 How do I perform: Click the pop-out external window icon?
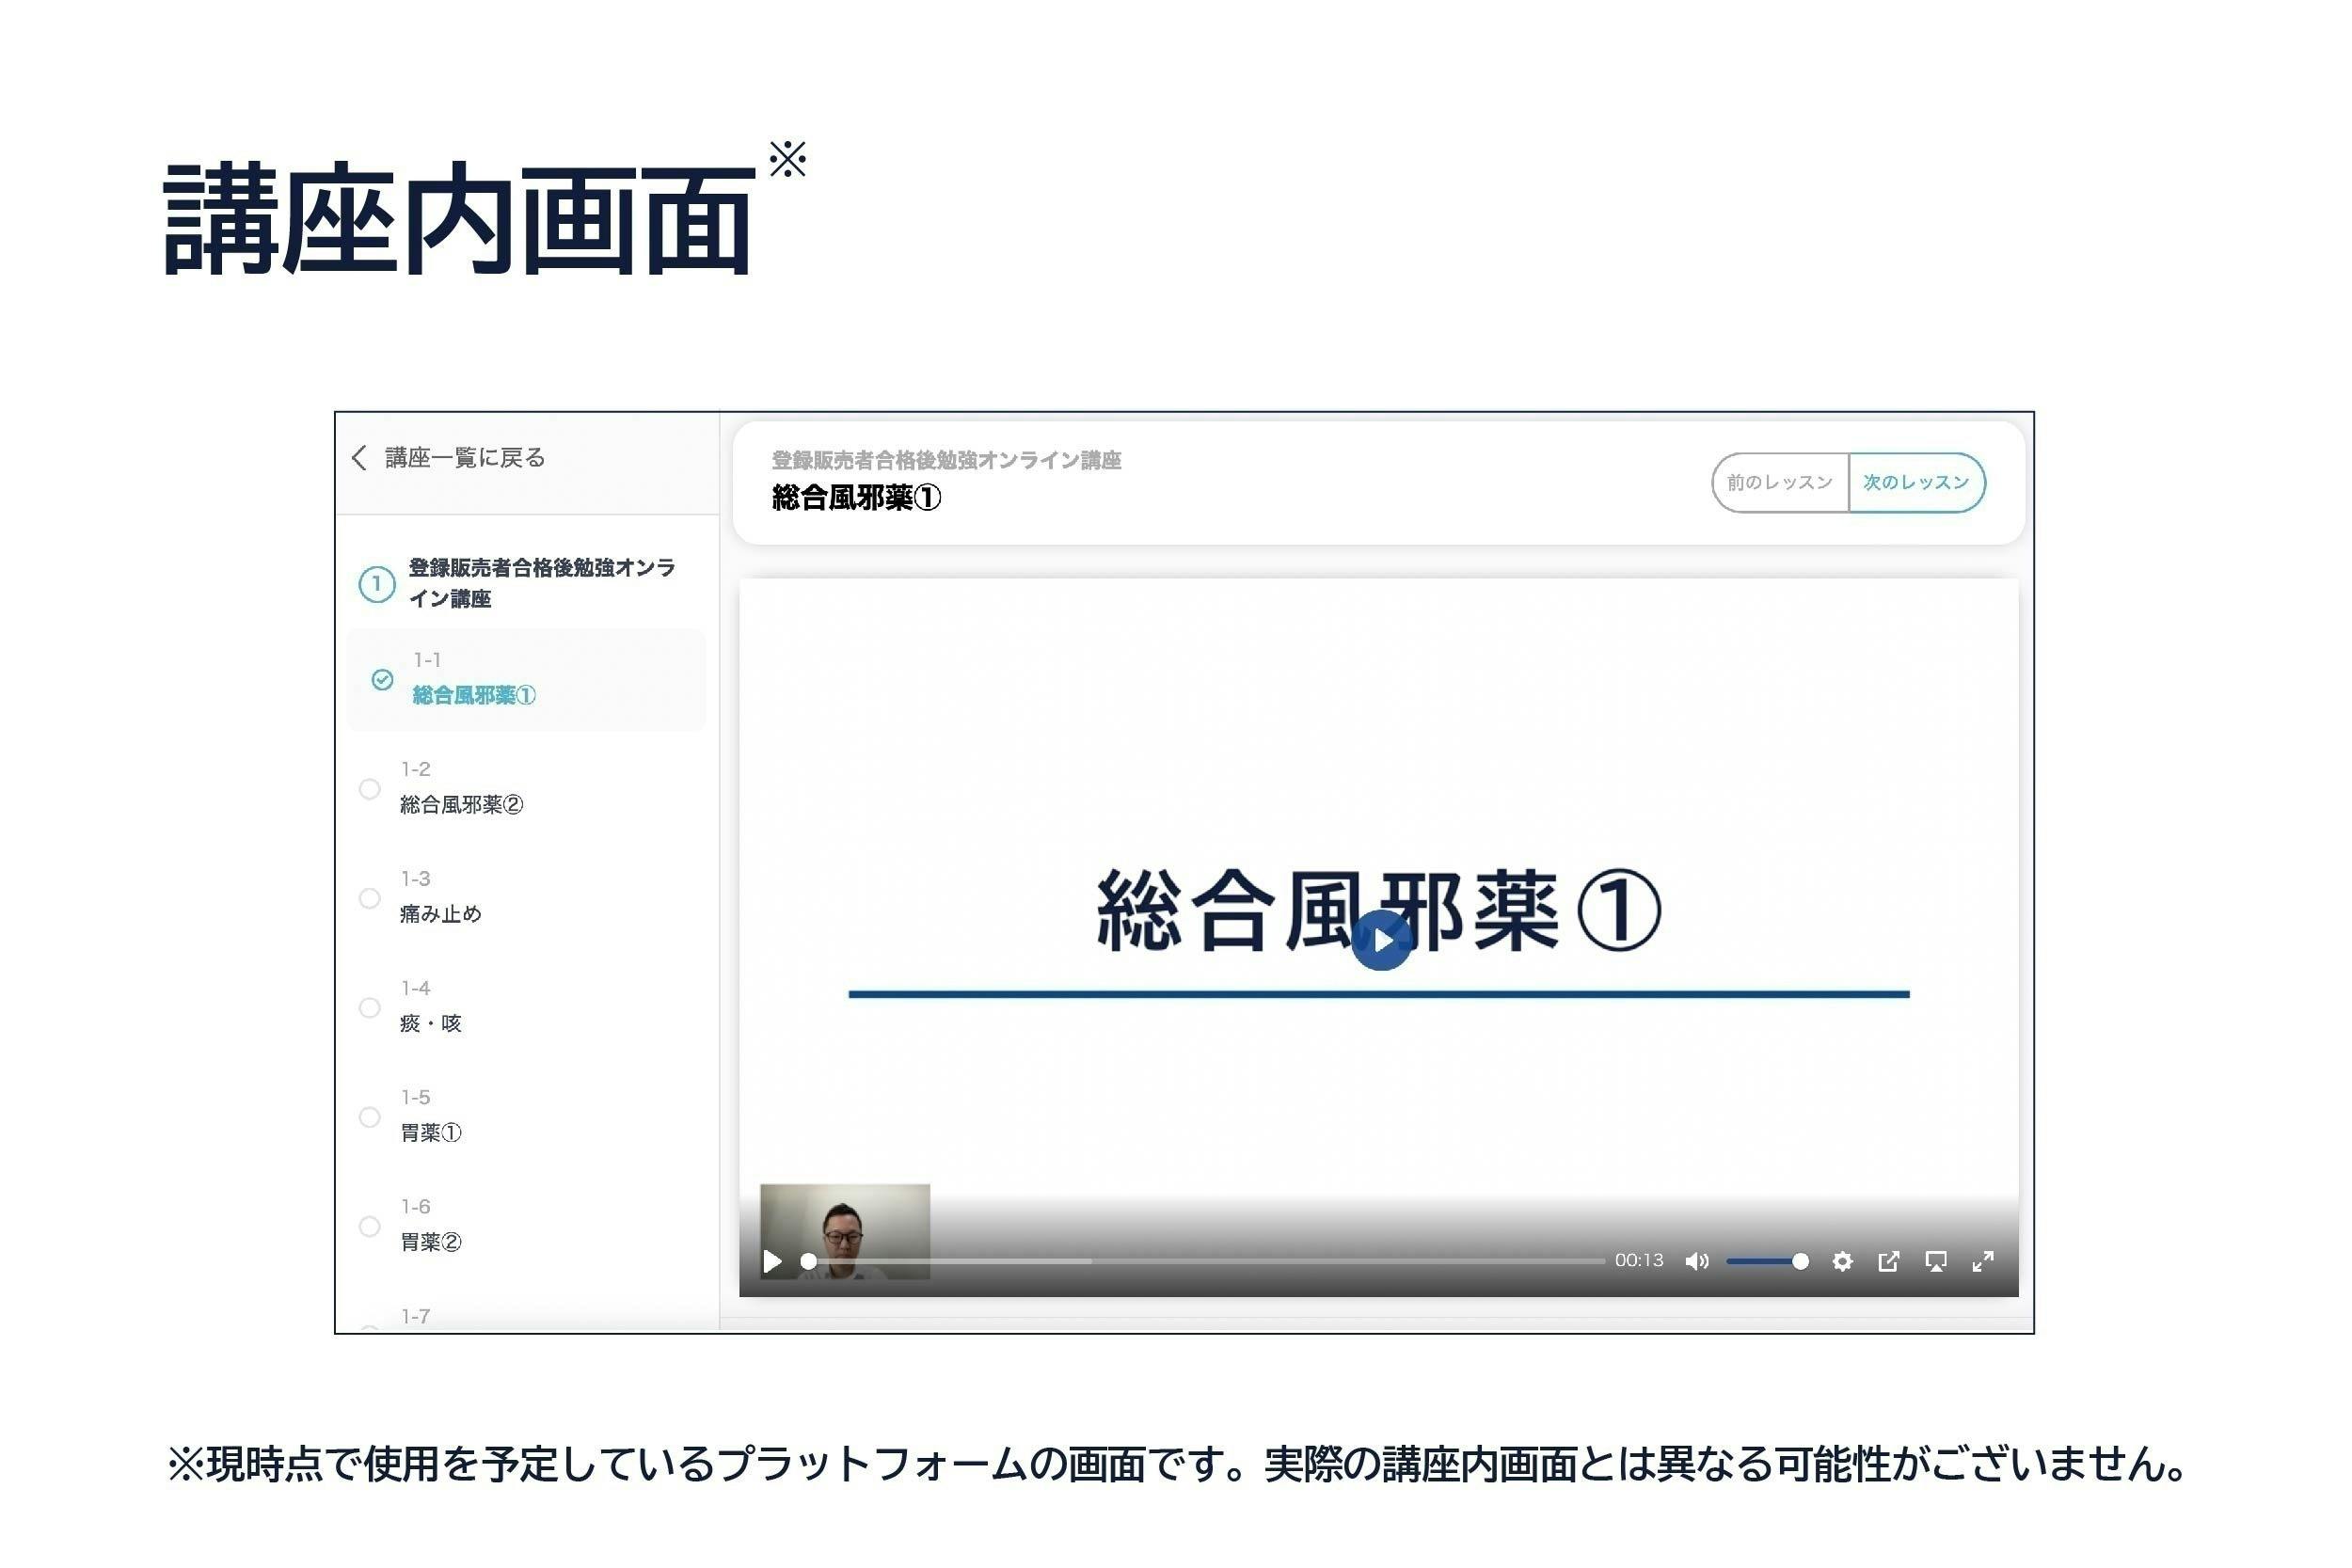1888,1261
